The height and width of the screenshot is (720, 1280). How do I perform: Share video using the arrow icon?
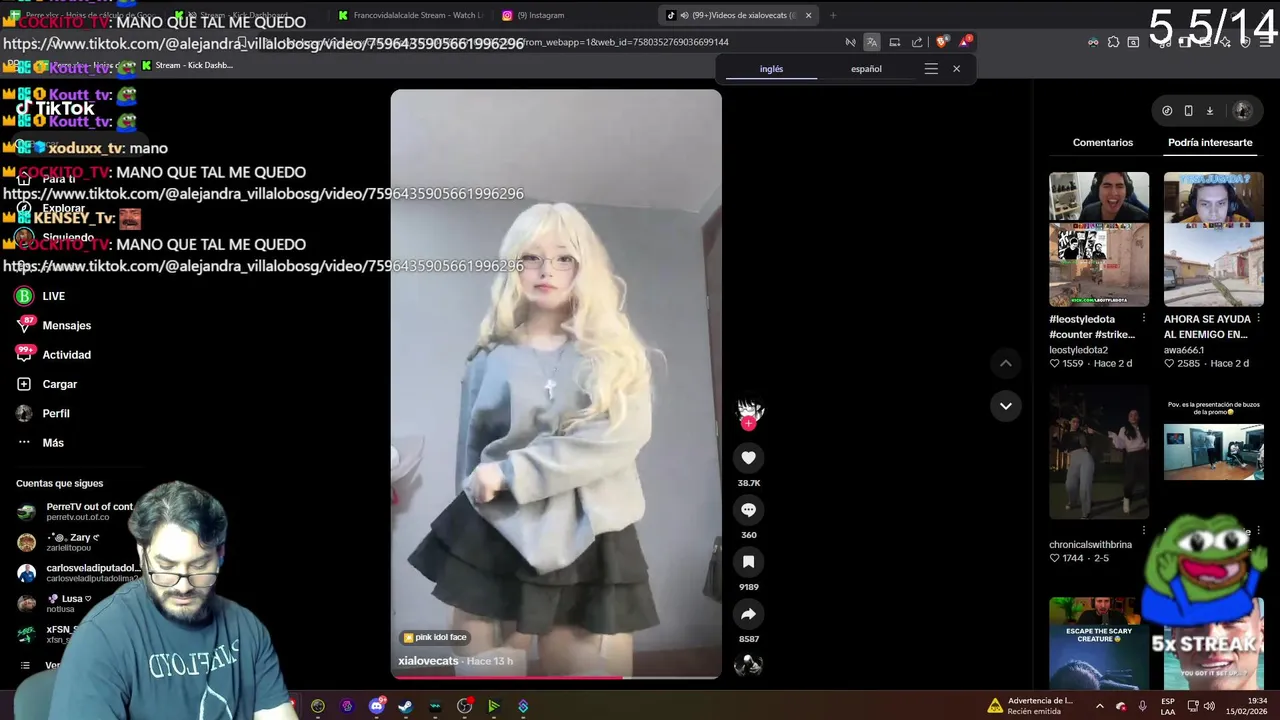[748, 614]
